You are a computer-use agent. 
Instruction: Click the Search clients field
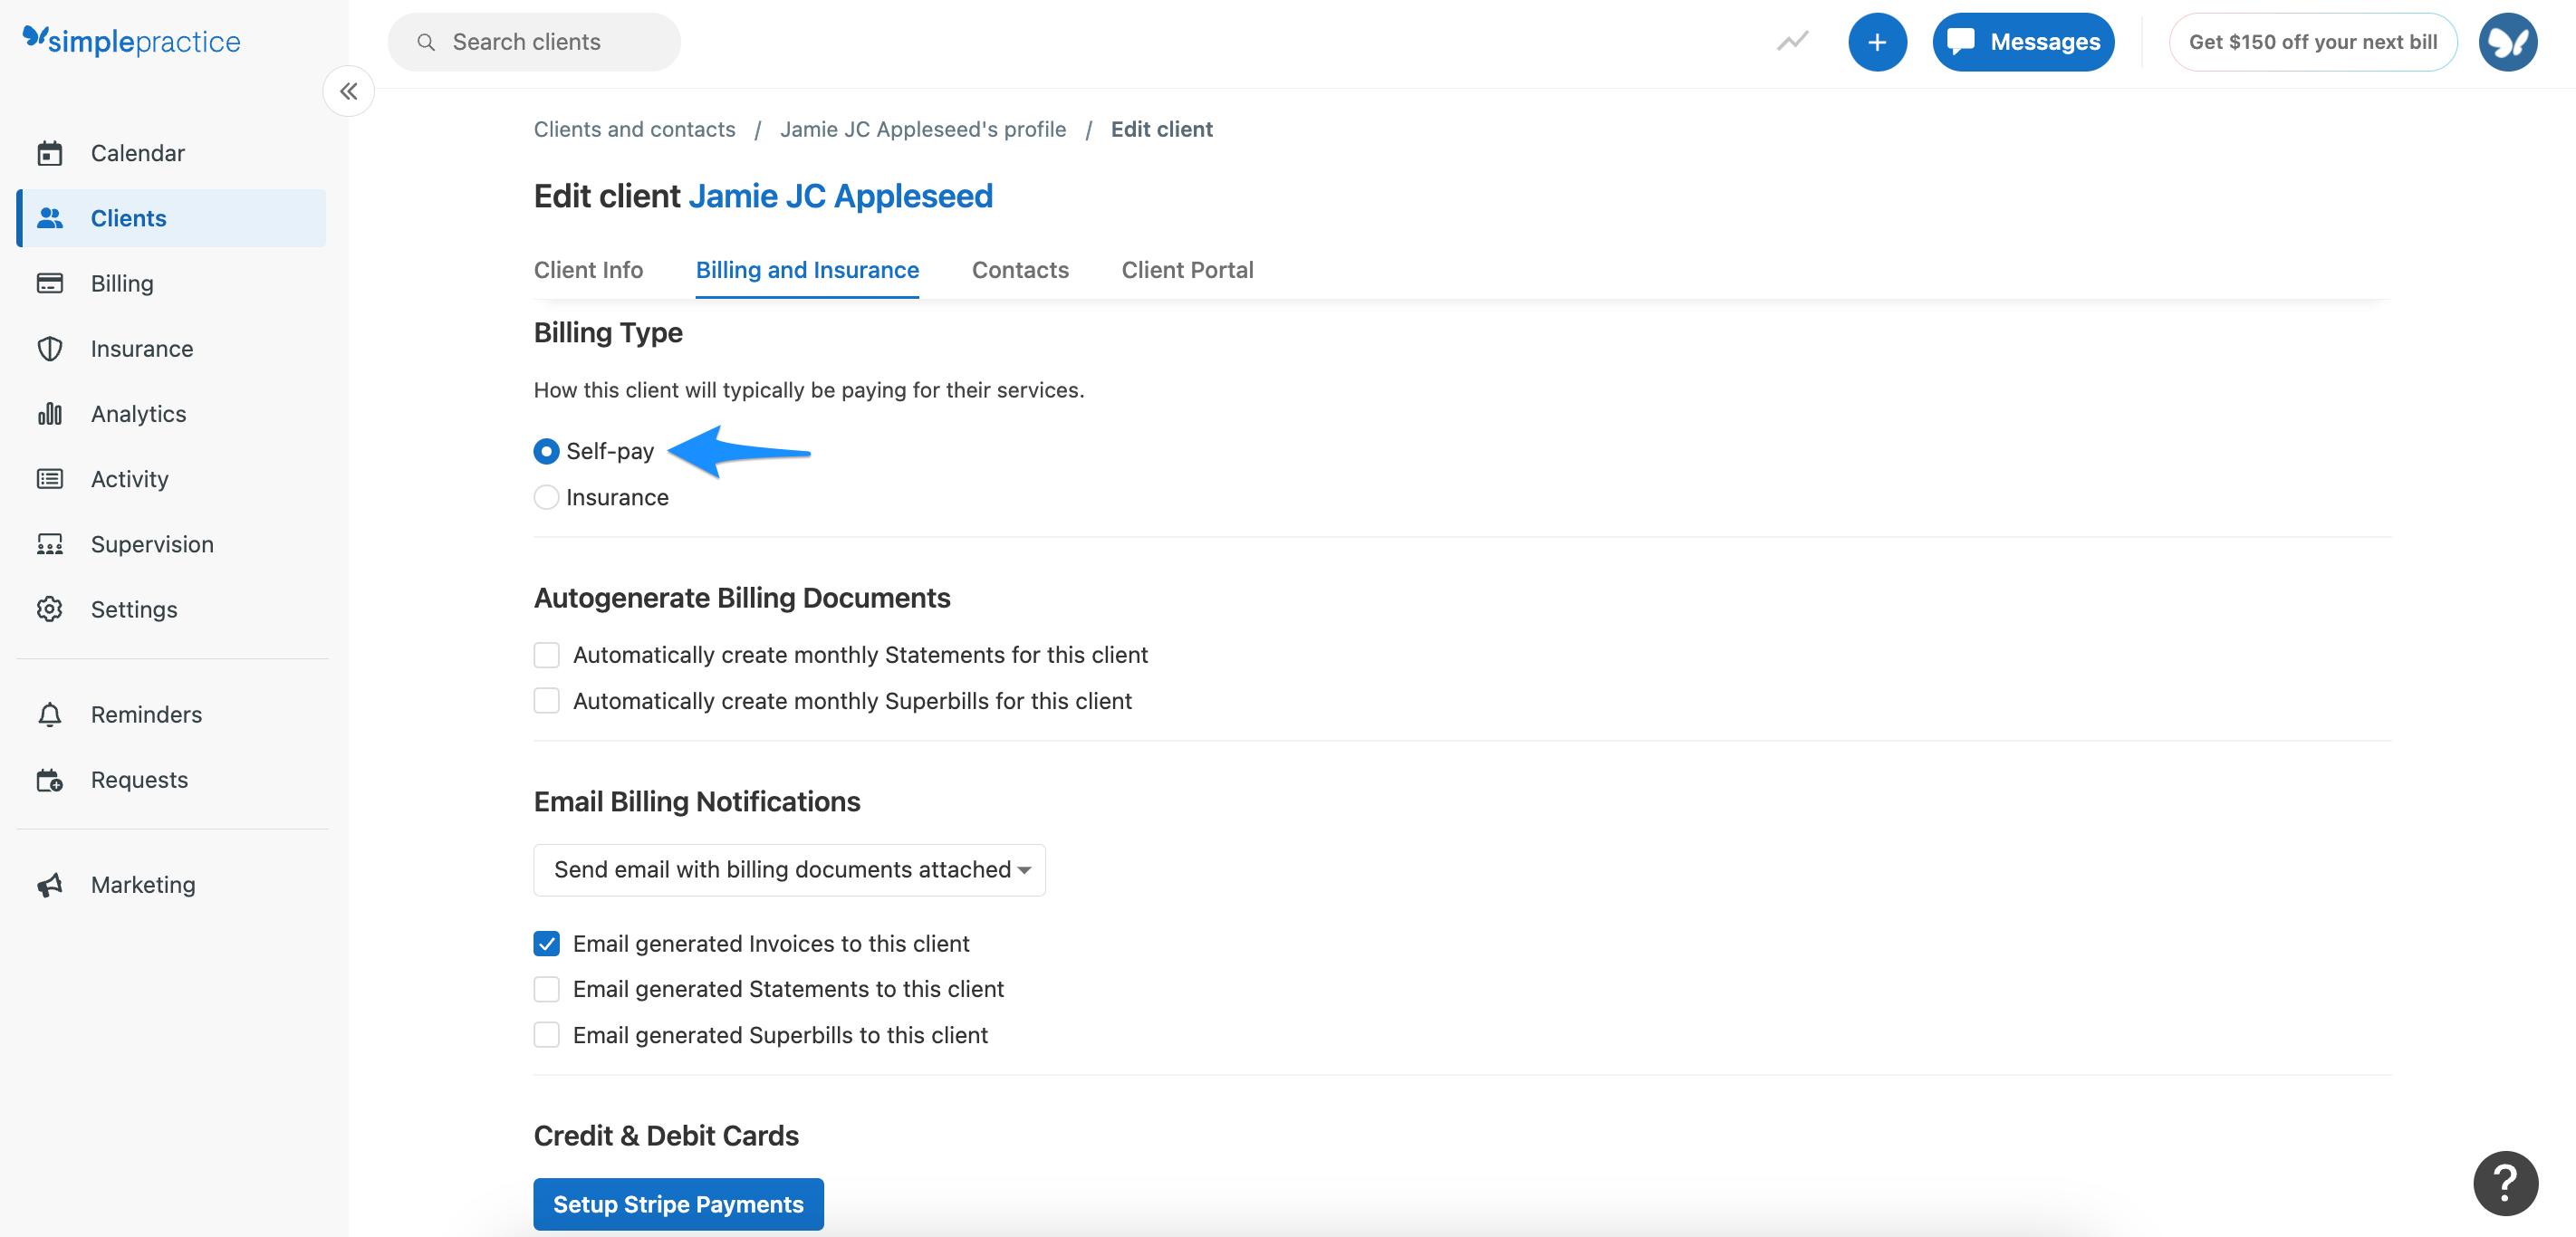pos(535,42)
